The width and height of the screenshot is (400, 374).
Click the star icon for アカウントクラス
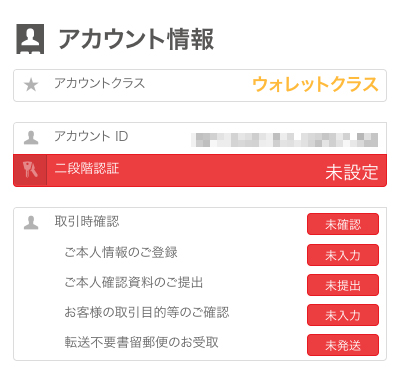[31, 85]
